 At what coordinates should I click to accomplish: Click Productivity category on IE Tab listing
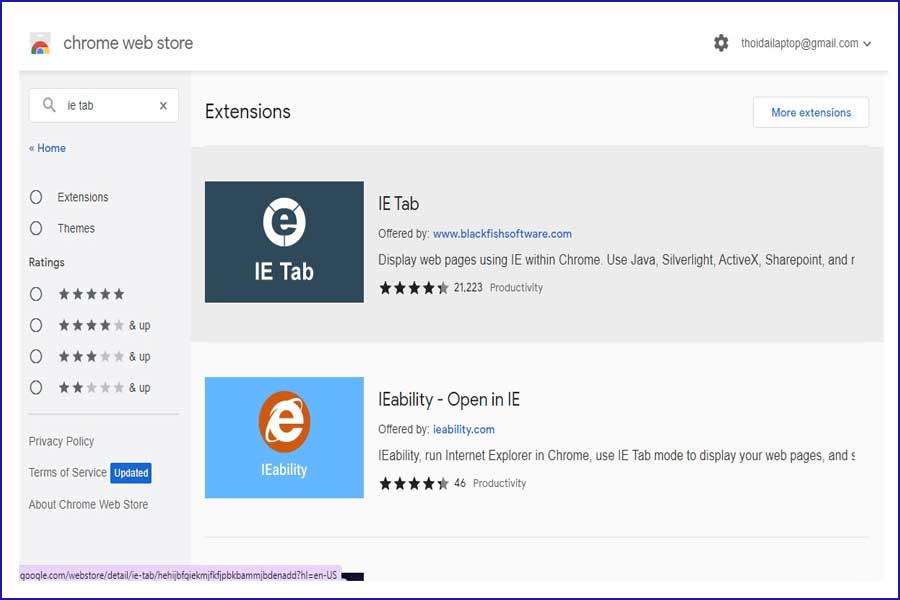(x=516, y=288)
